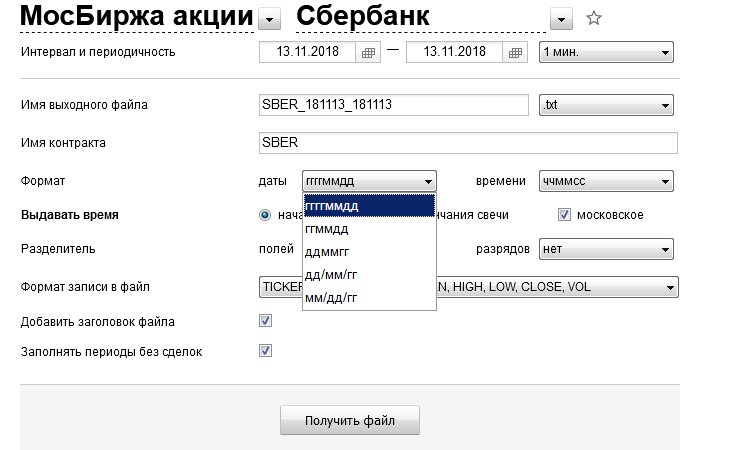Click the Интервал и периодичность label

coord(98,52)
